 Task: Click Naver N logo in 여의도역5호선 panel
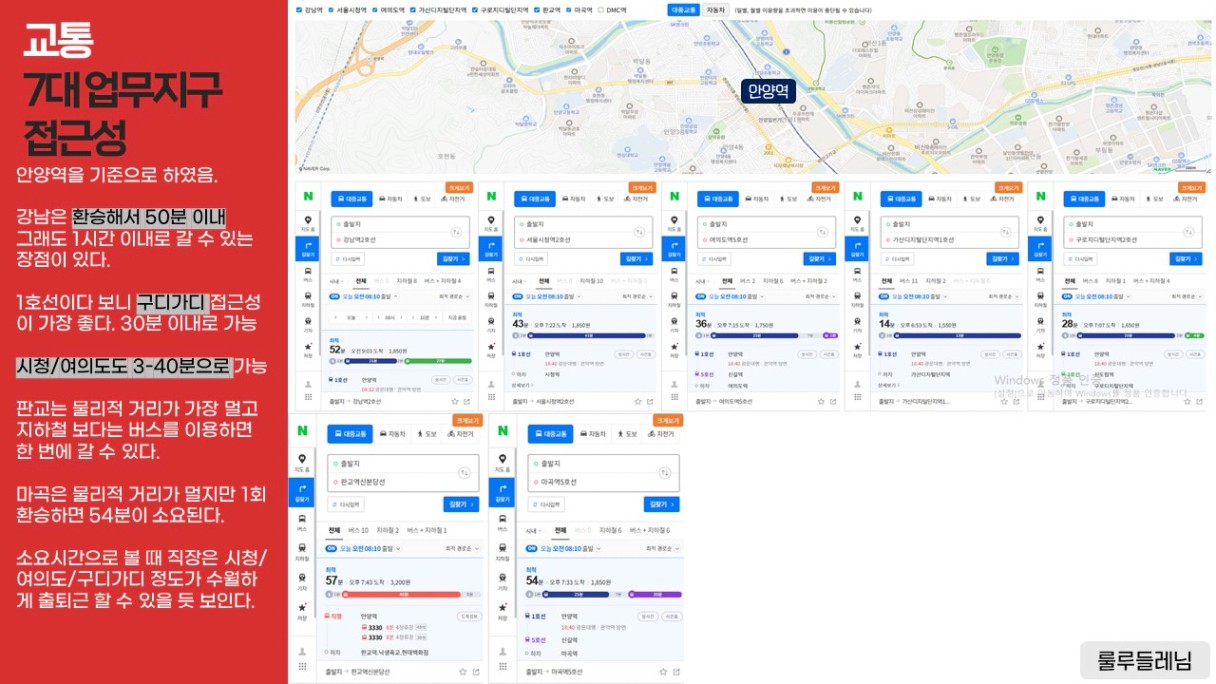[673, 196]
